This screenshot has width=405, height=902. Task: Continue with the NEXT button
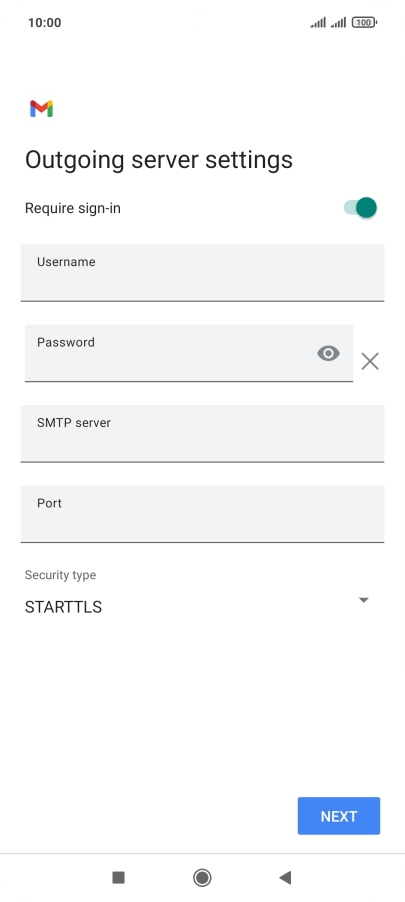(x=339, y=816)
